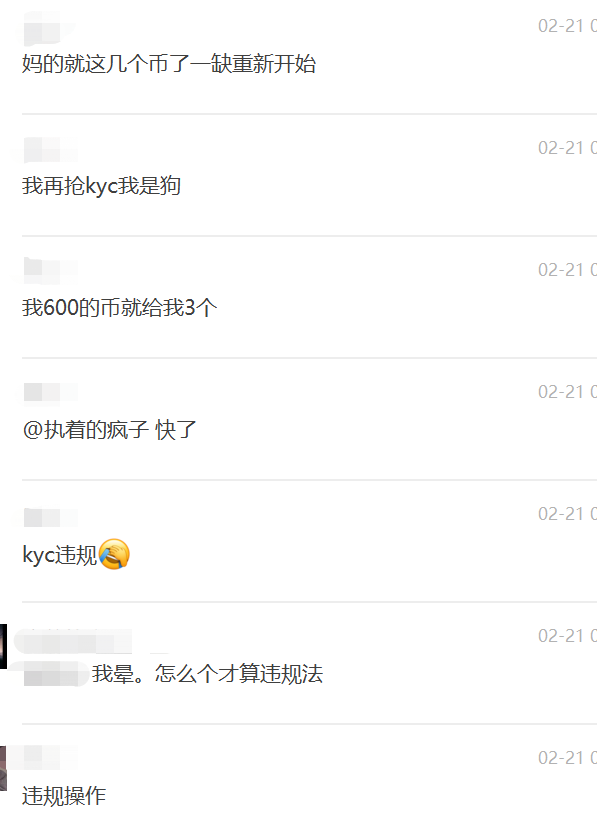Click the timestamp of the 违规操作 comment

coord(567,758)
